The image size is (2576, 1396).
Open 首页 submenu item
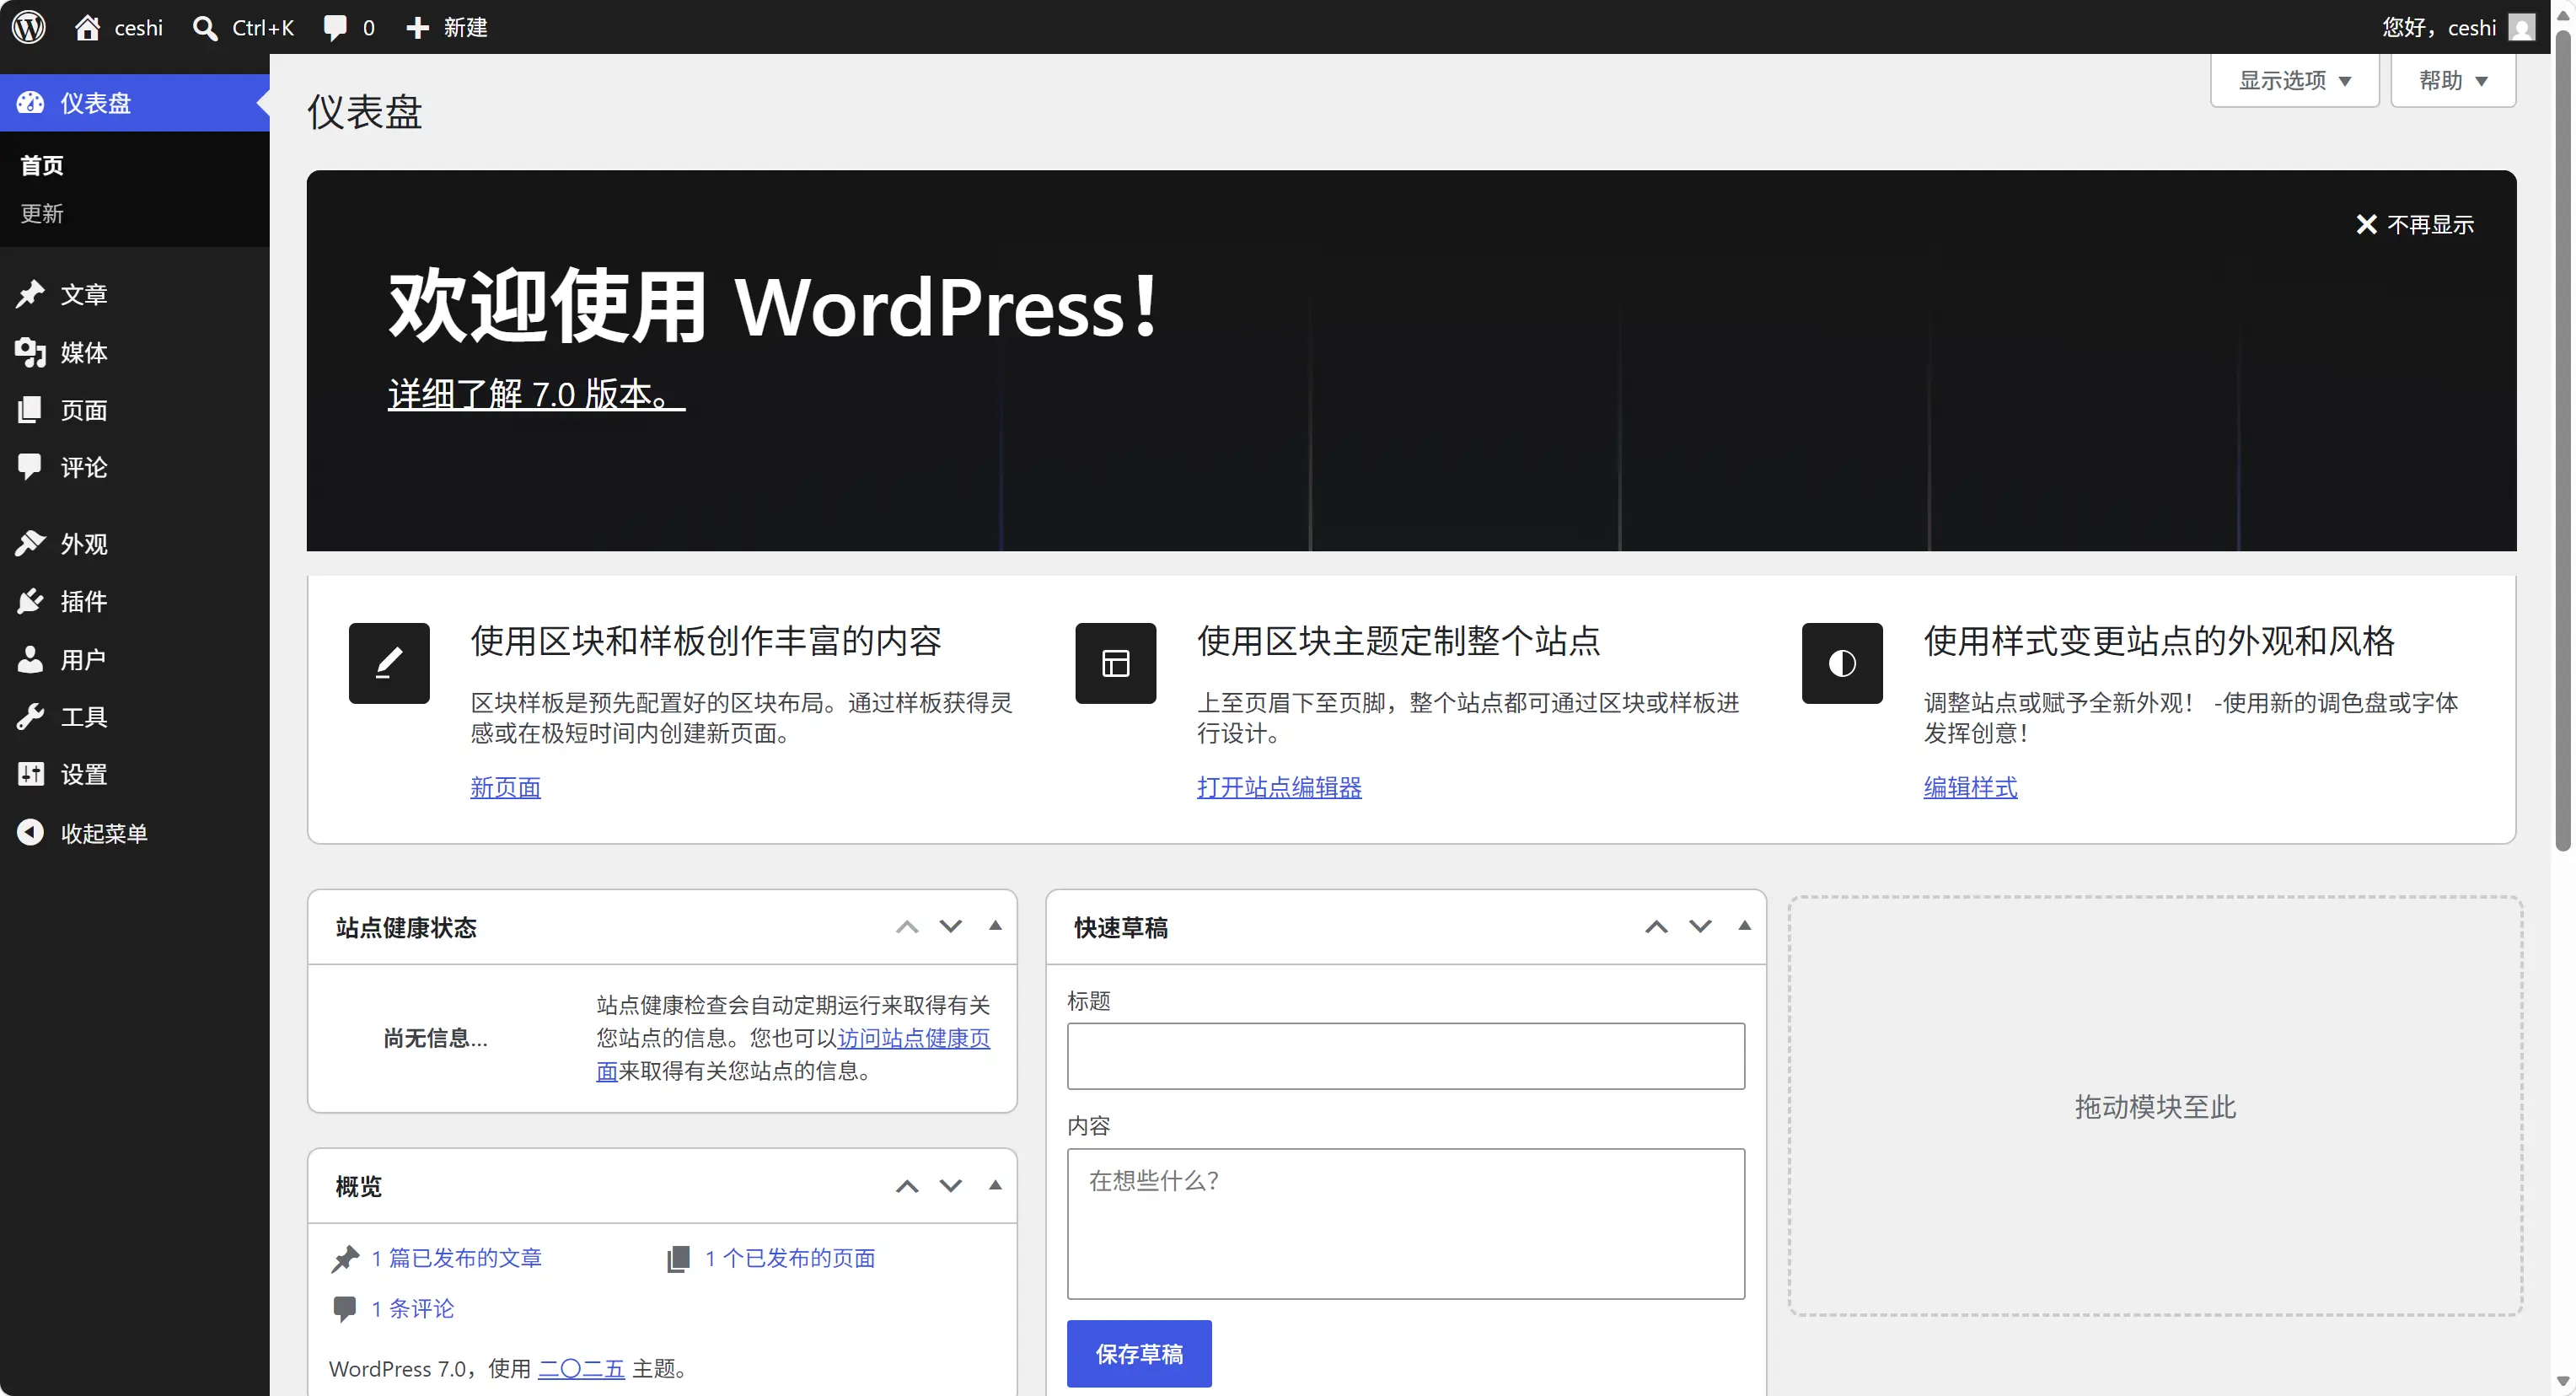(x=42, y=165)
